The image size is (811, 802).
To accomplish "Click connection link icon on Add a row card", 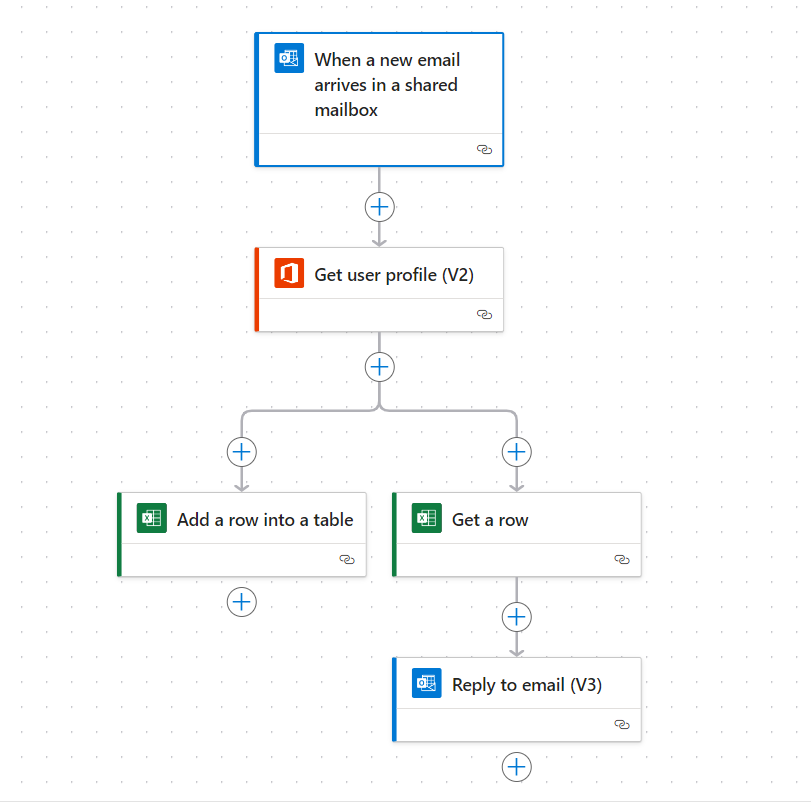I will tap(347, 559).
